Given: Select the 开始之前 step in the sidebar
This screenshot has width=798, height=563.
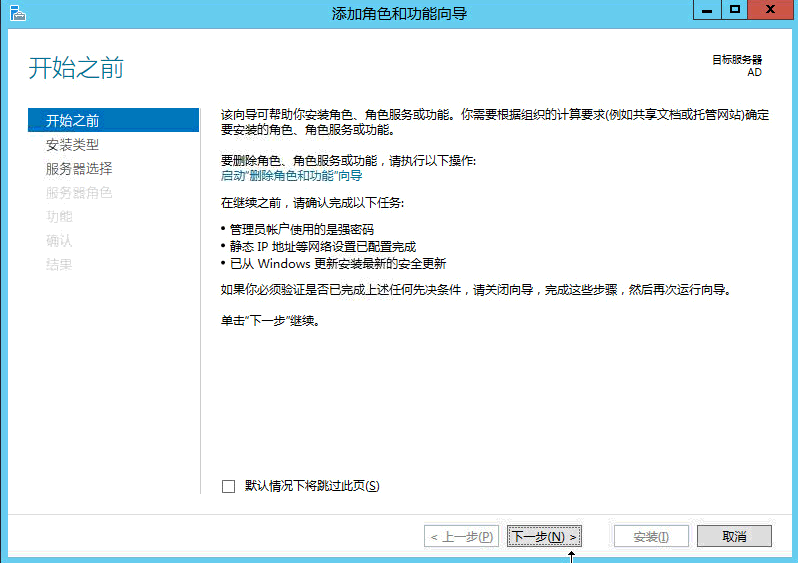Looking at the screenshot, I should tap(73, 121).
